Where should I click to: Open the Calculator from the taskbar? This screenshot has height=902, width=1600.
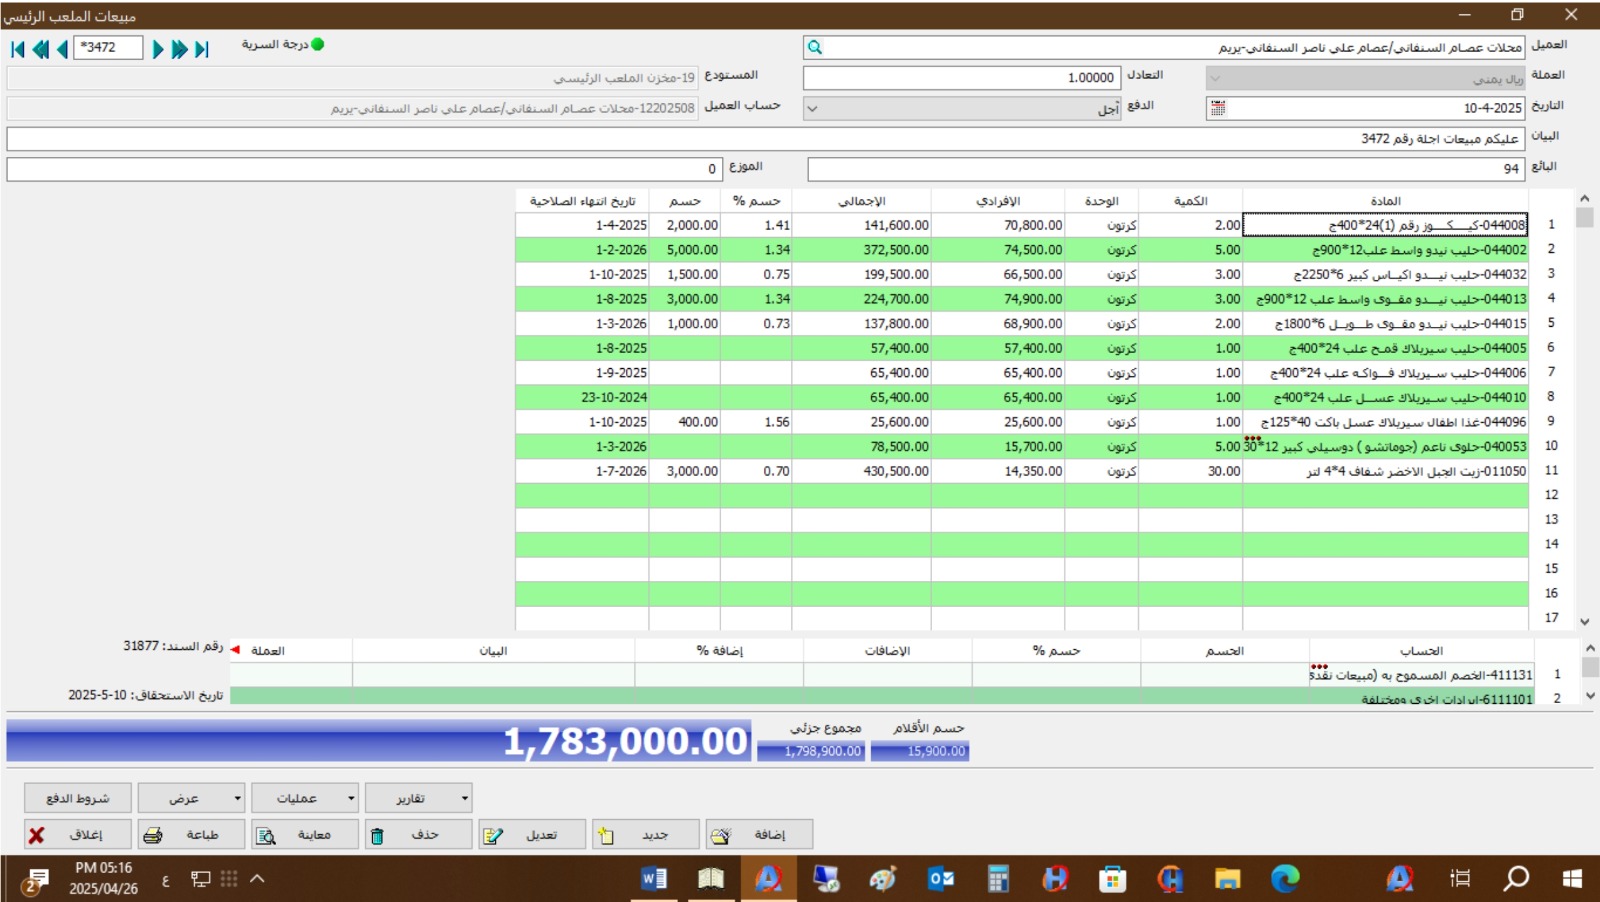[x=998, y=879]
